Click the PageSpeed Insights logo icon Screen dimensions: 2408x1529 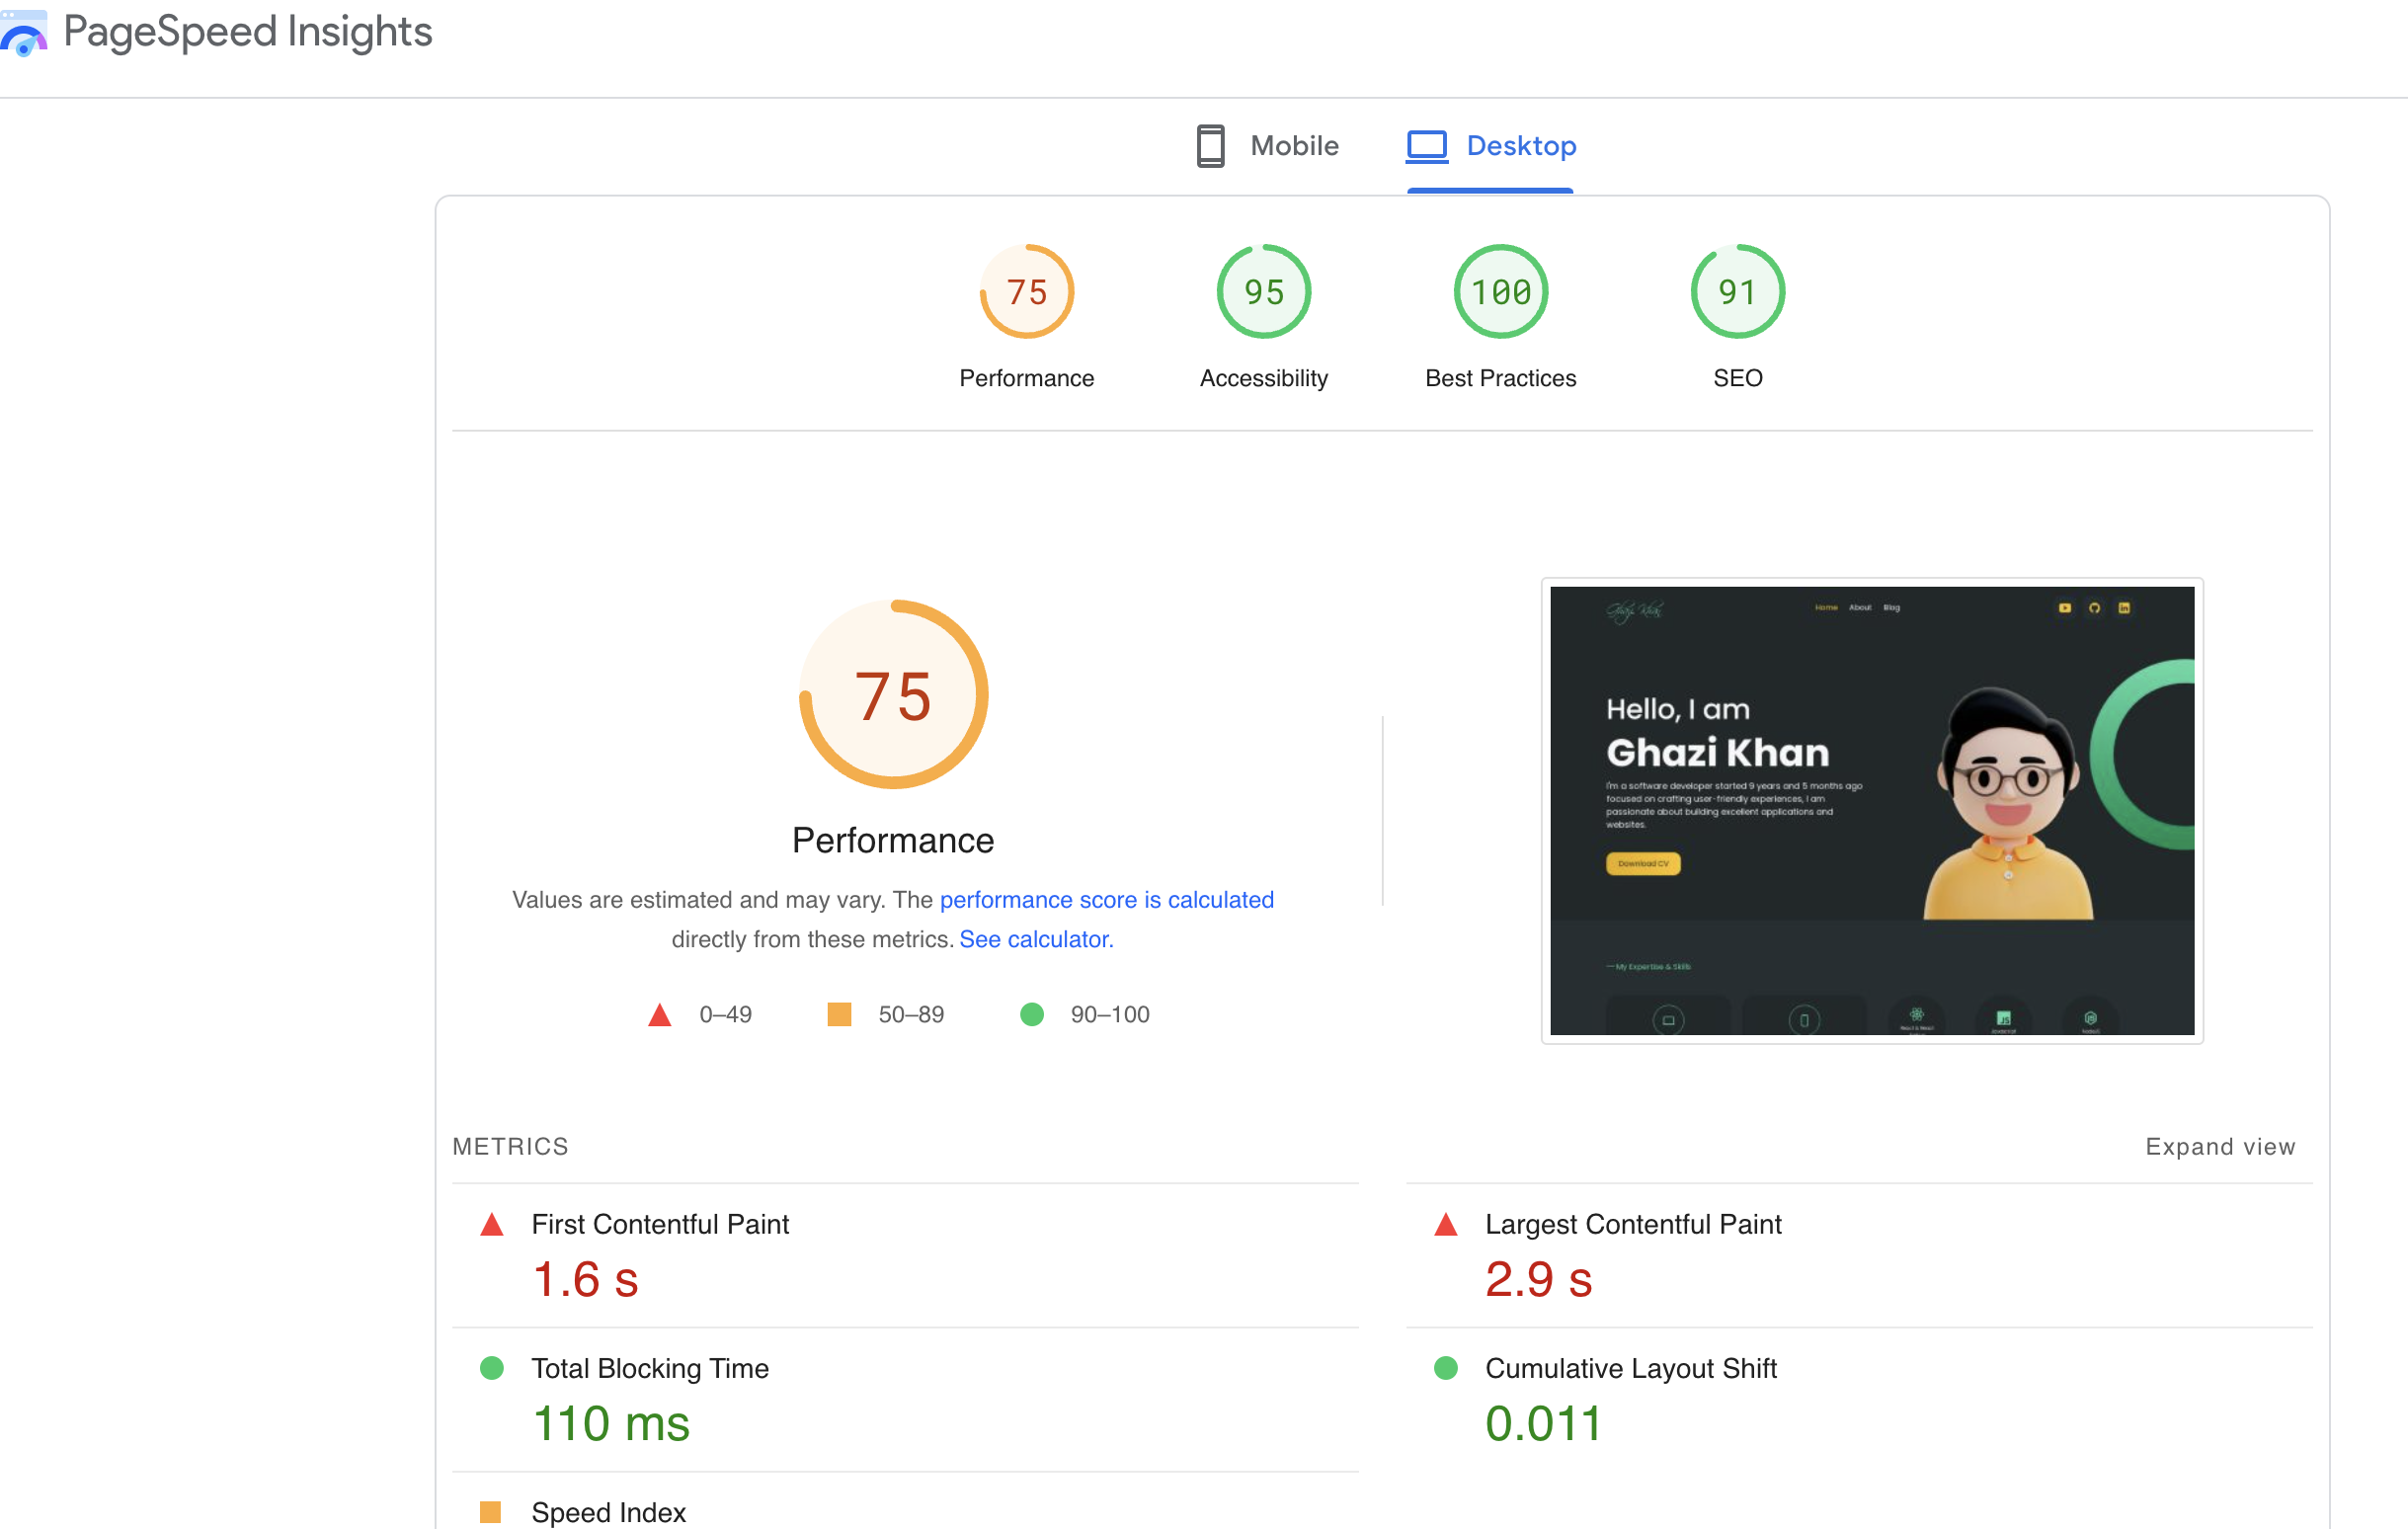[24, 34]
